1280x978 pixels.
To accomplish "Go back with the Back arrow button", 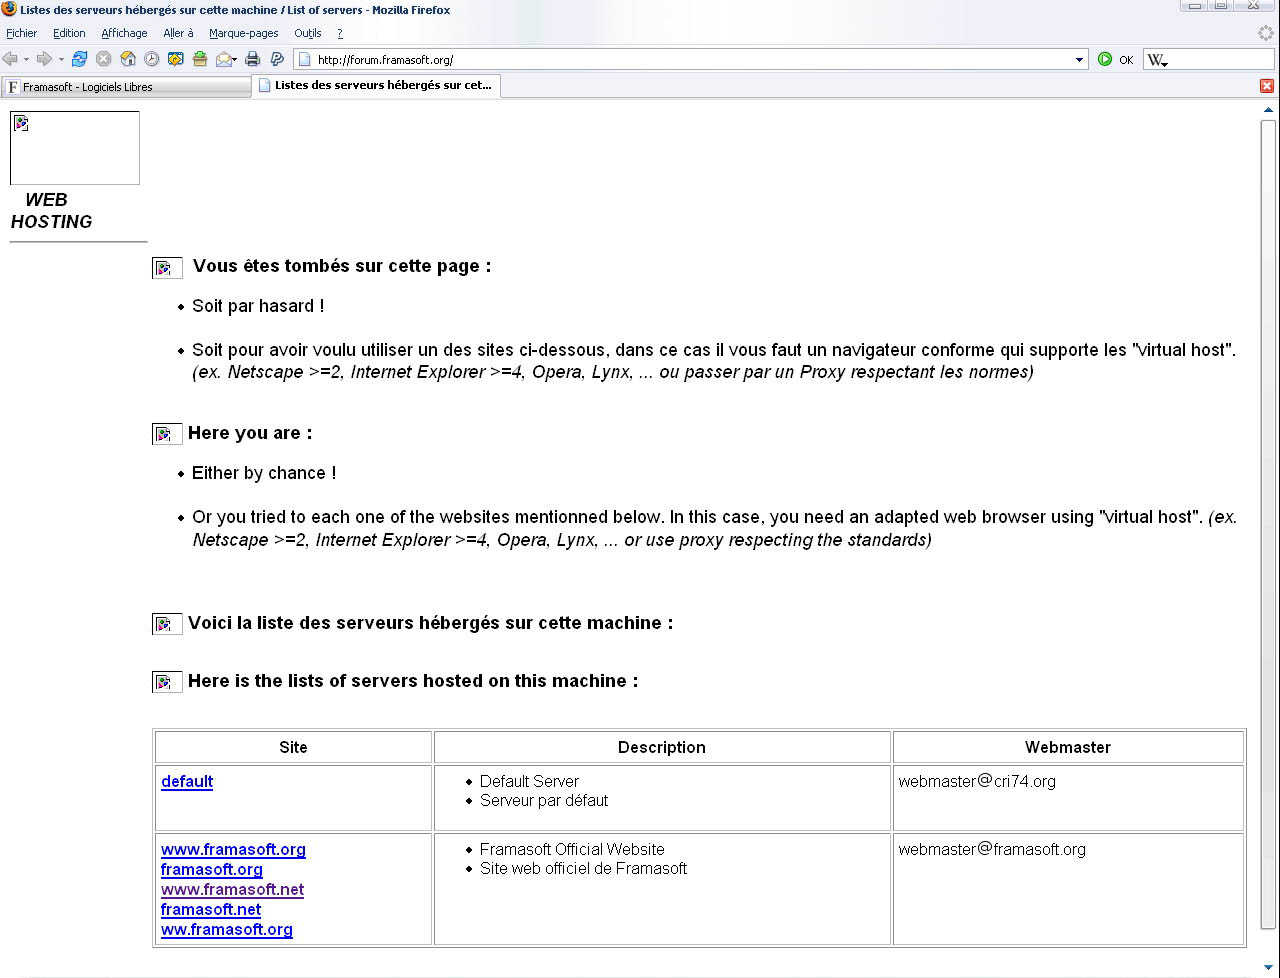I will point(10,59).
